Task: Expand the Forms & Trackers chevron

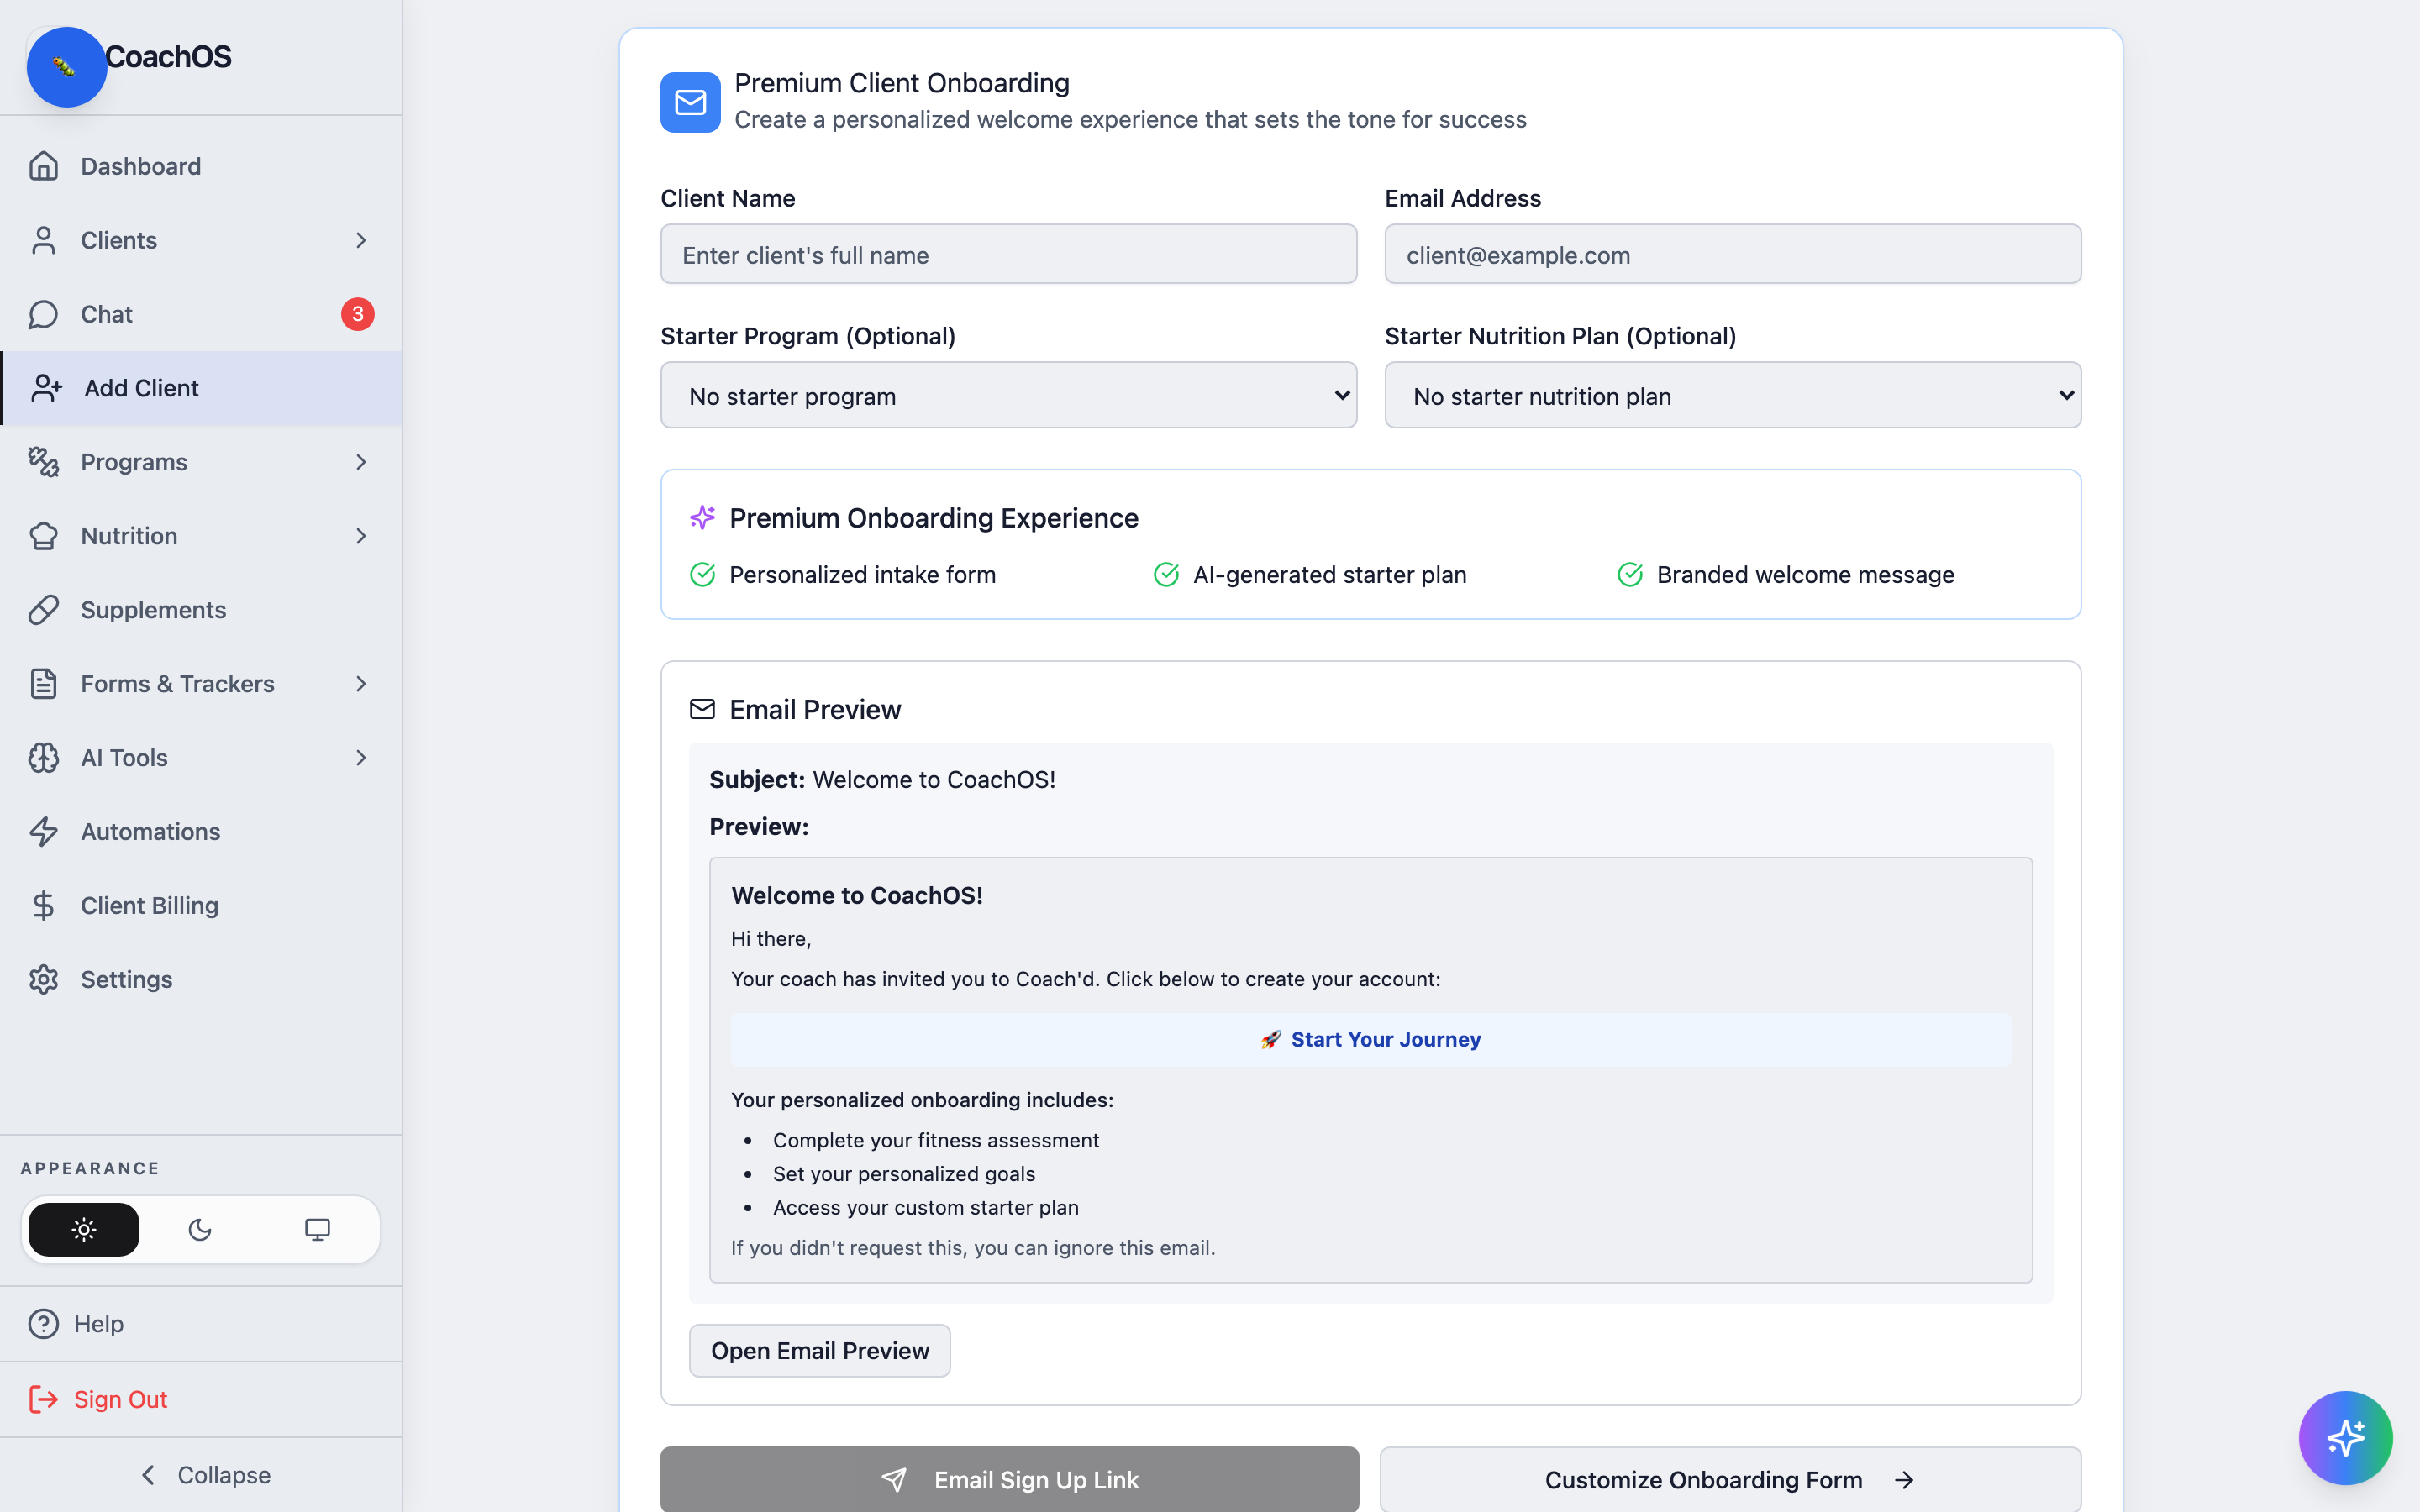Action: point(361,684)
